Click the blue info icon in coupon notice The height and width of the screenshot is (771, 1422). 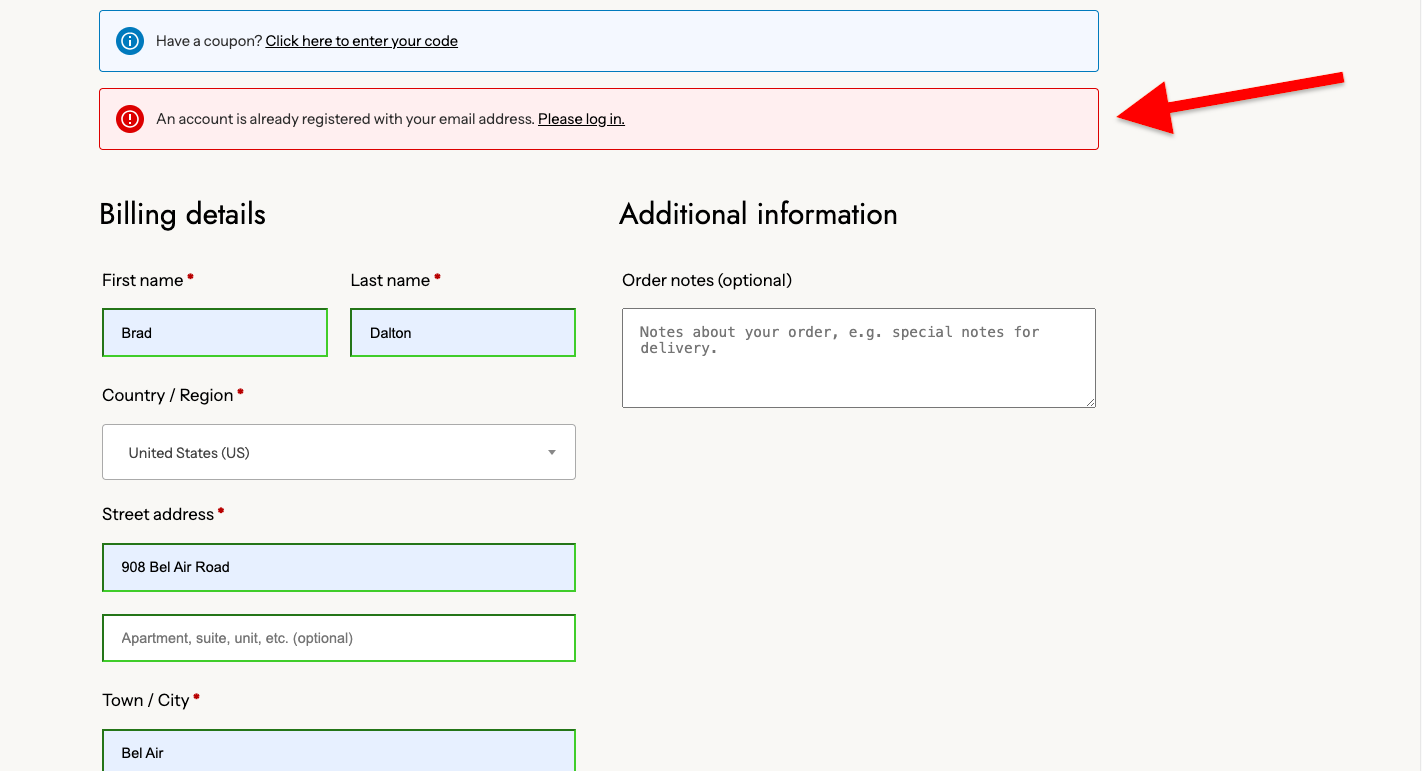[x=130, y=41]
